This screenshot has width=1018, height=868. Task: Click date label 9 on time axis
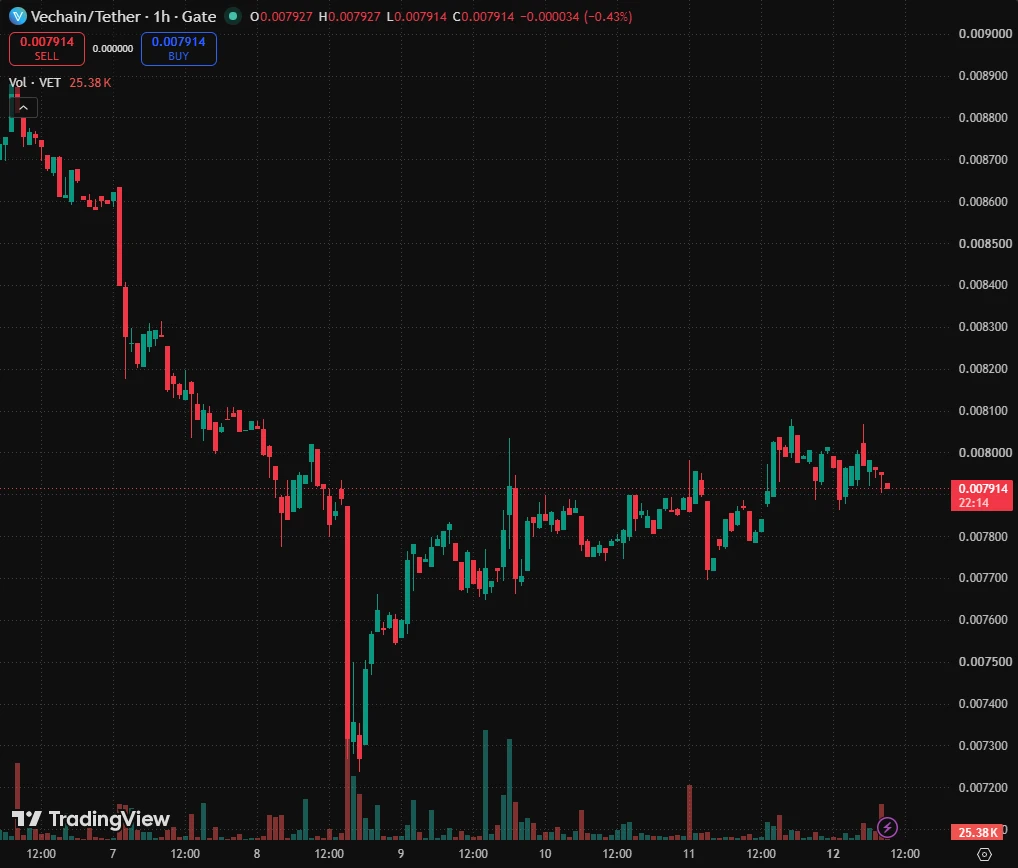(x=401, y=854)
